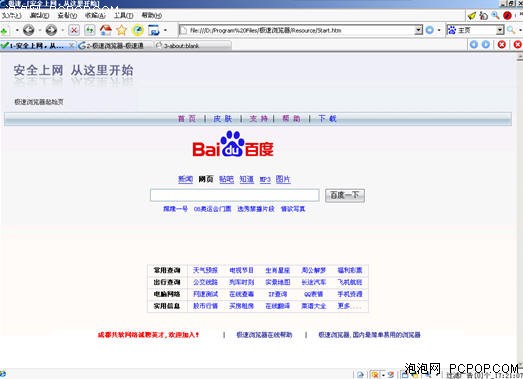
Task: Click the forward navigation arrow icon
Action: 51,30
